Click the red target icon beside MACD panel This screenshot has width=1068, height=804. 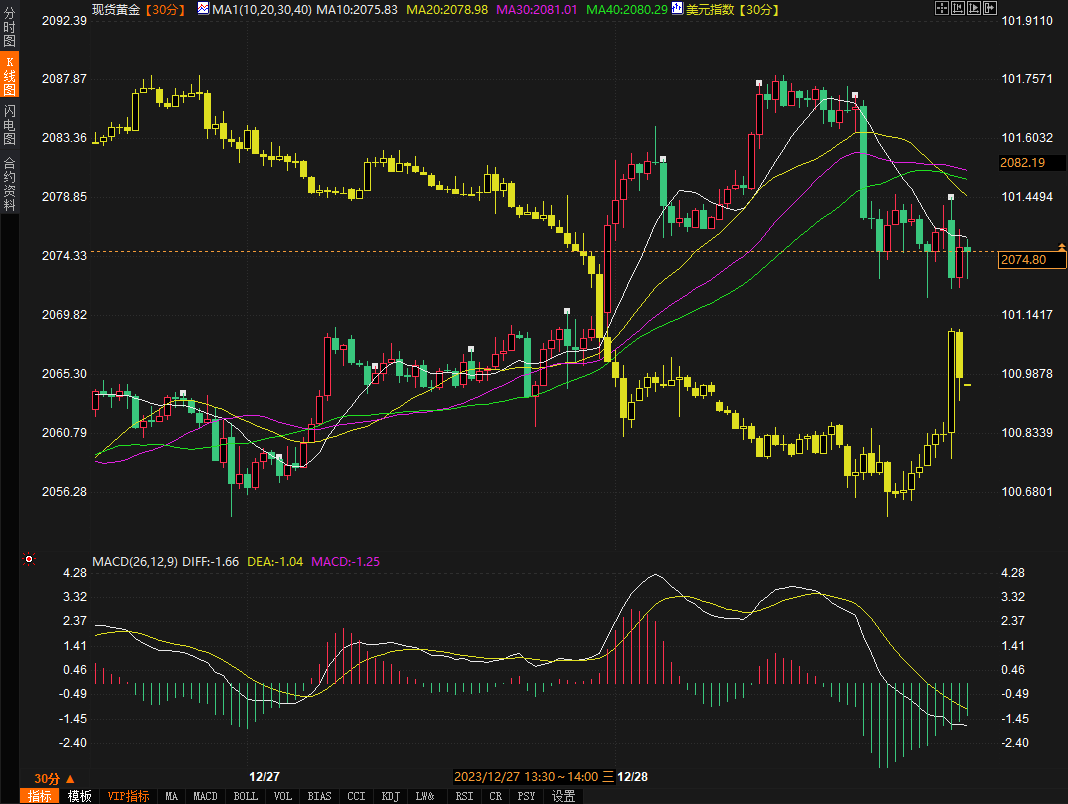click(x=29, y=560)
